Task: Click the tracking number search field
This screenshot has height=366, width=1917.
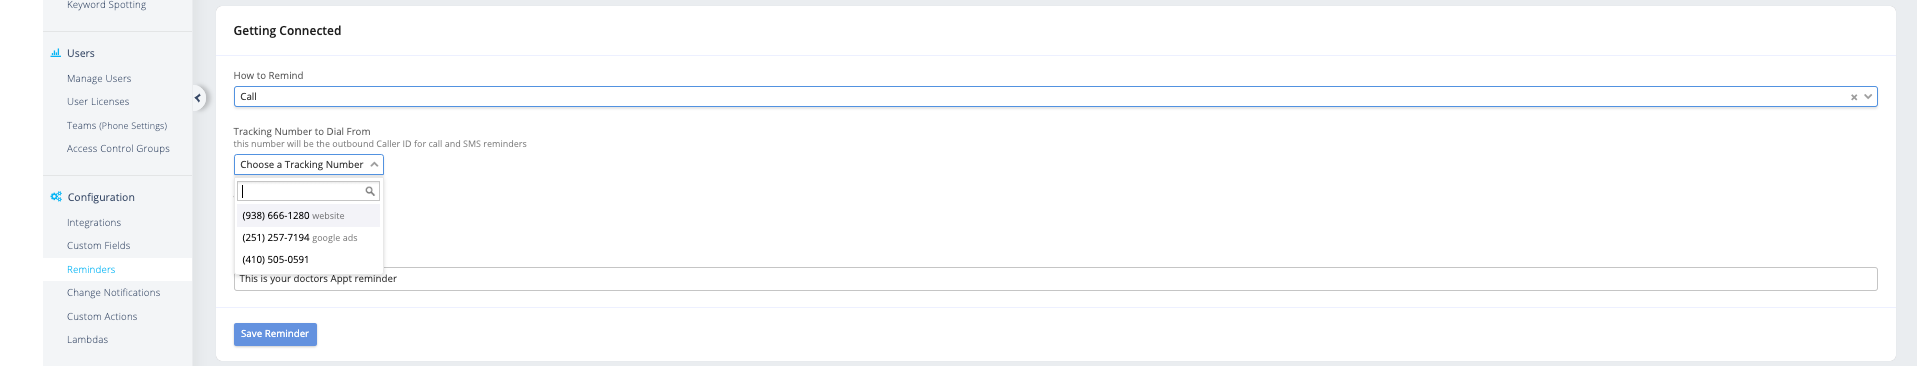Action: [308, 191]
